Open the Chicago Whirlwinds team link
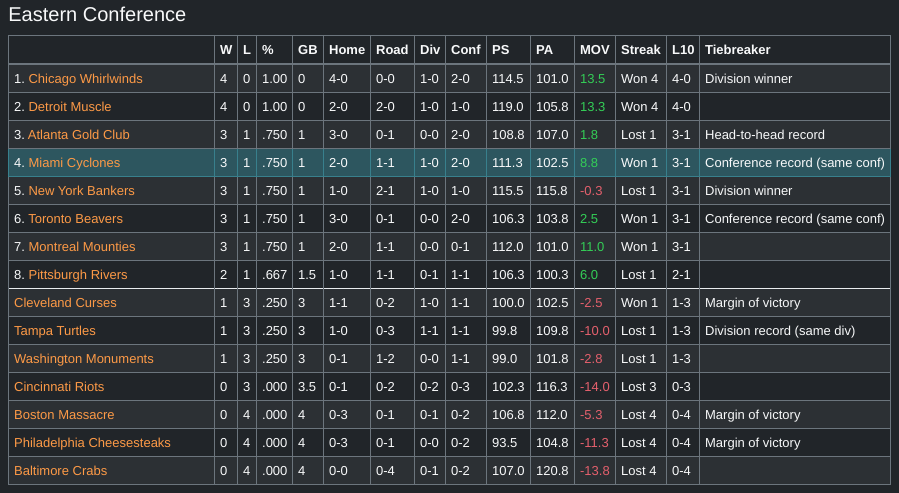 pyautogui.click(x=85, y=79)
